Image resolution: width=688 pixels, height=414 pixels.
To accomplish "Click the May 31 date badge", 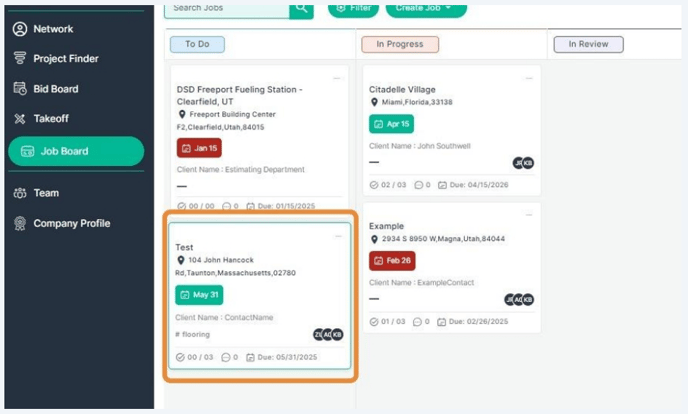I will click(199, 295).
